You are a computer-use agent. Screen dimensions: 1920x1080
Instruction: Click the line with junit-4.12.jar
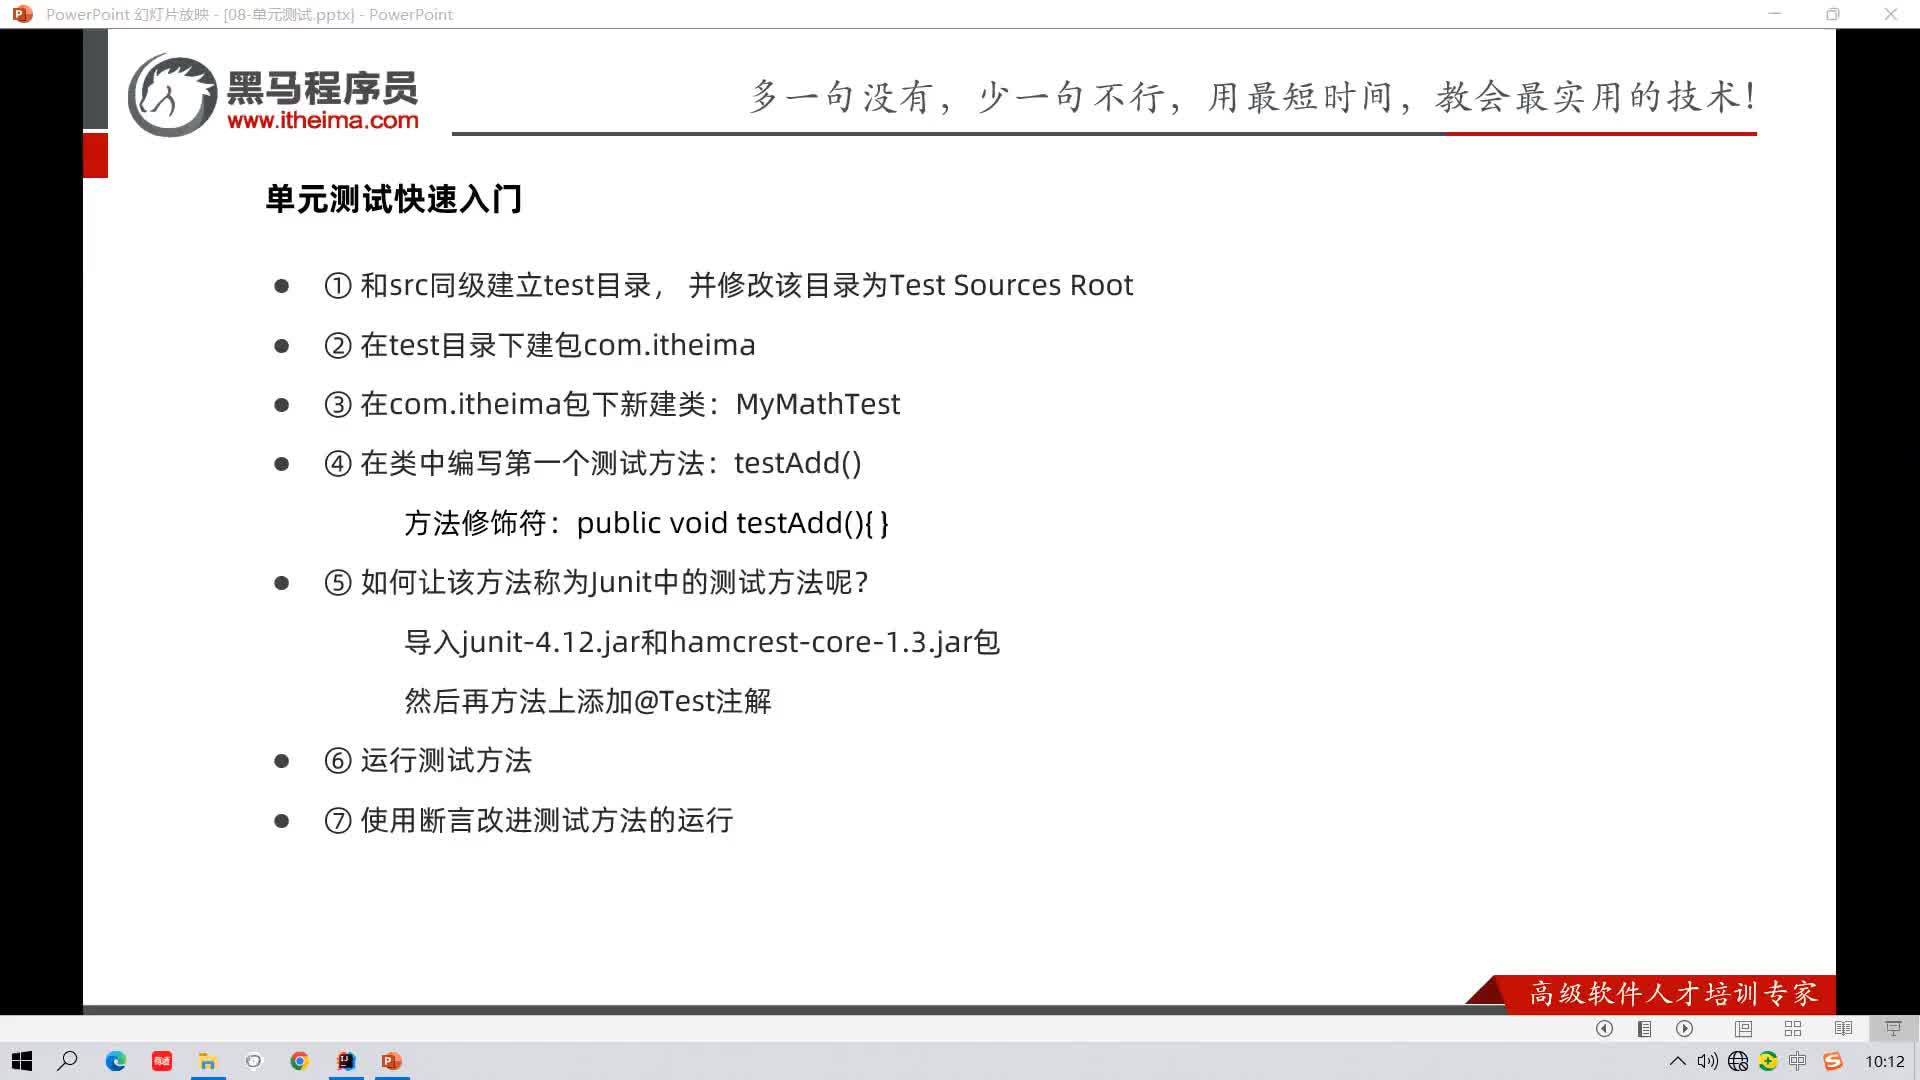pos(702,642)
